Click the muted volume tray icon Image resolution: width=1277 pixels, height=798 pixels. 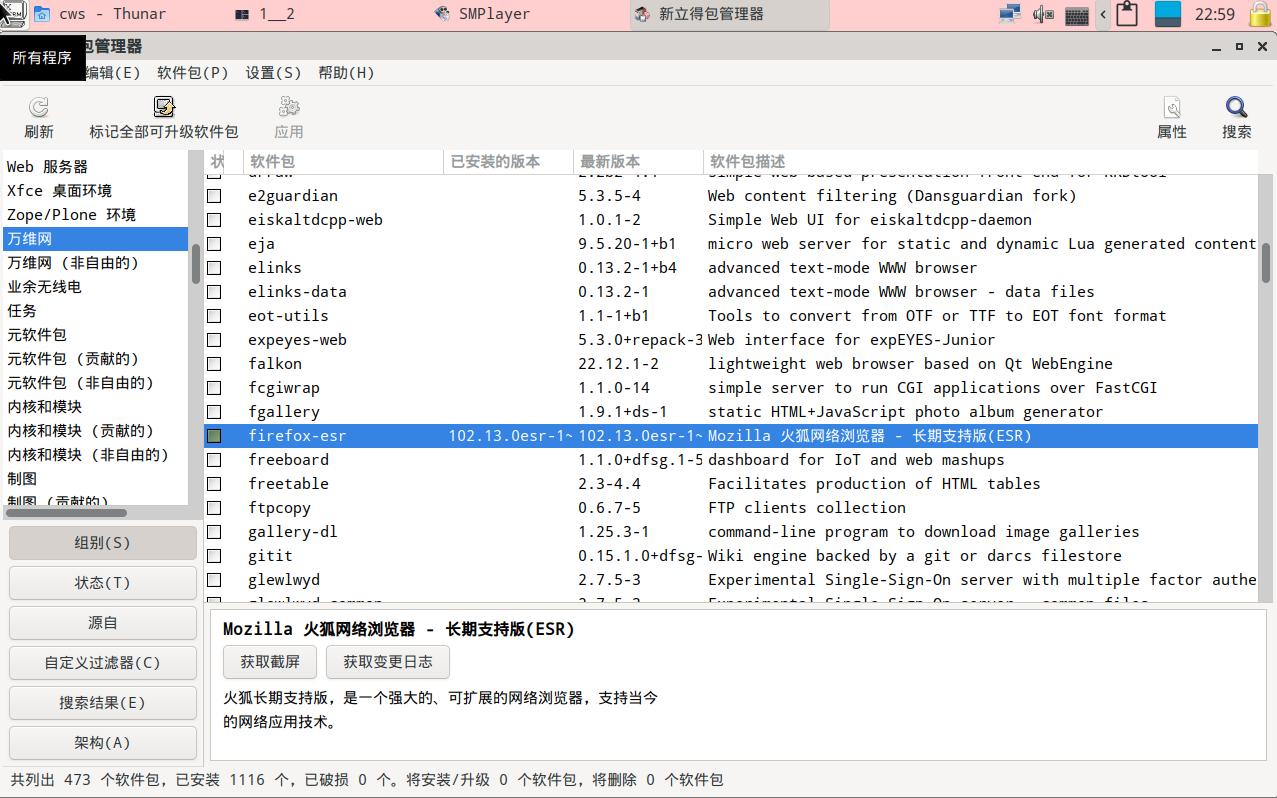click(x=1043, y=14)
